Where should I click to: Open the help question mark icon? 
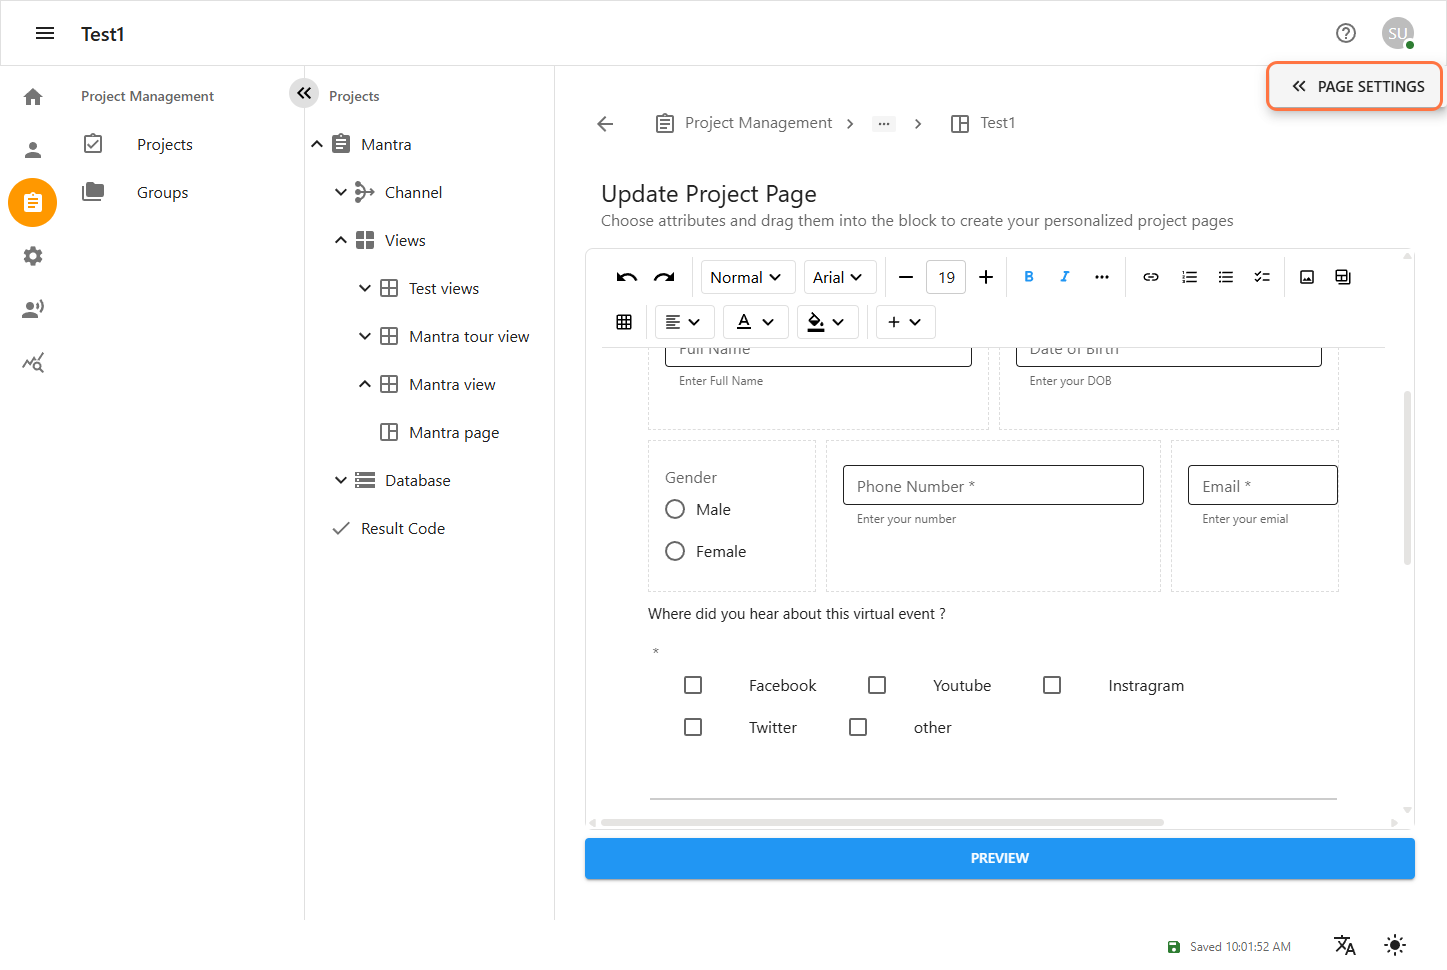pos(1346,33)
